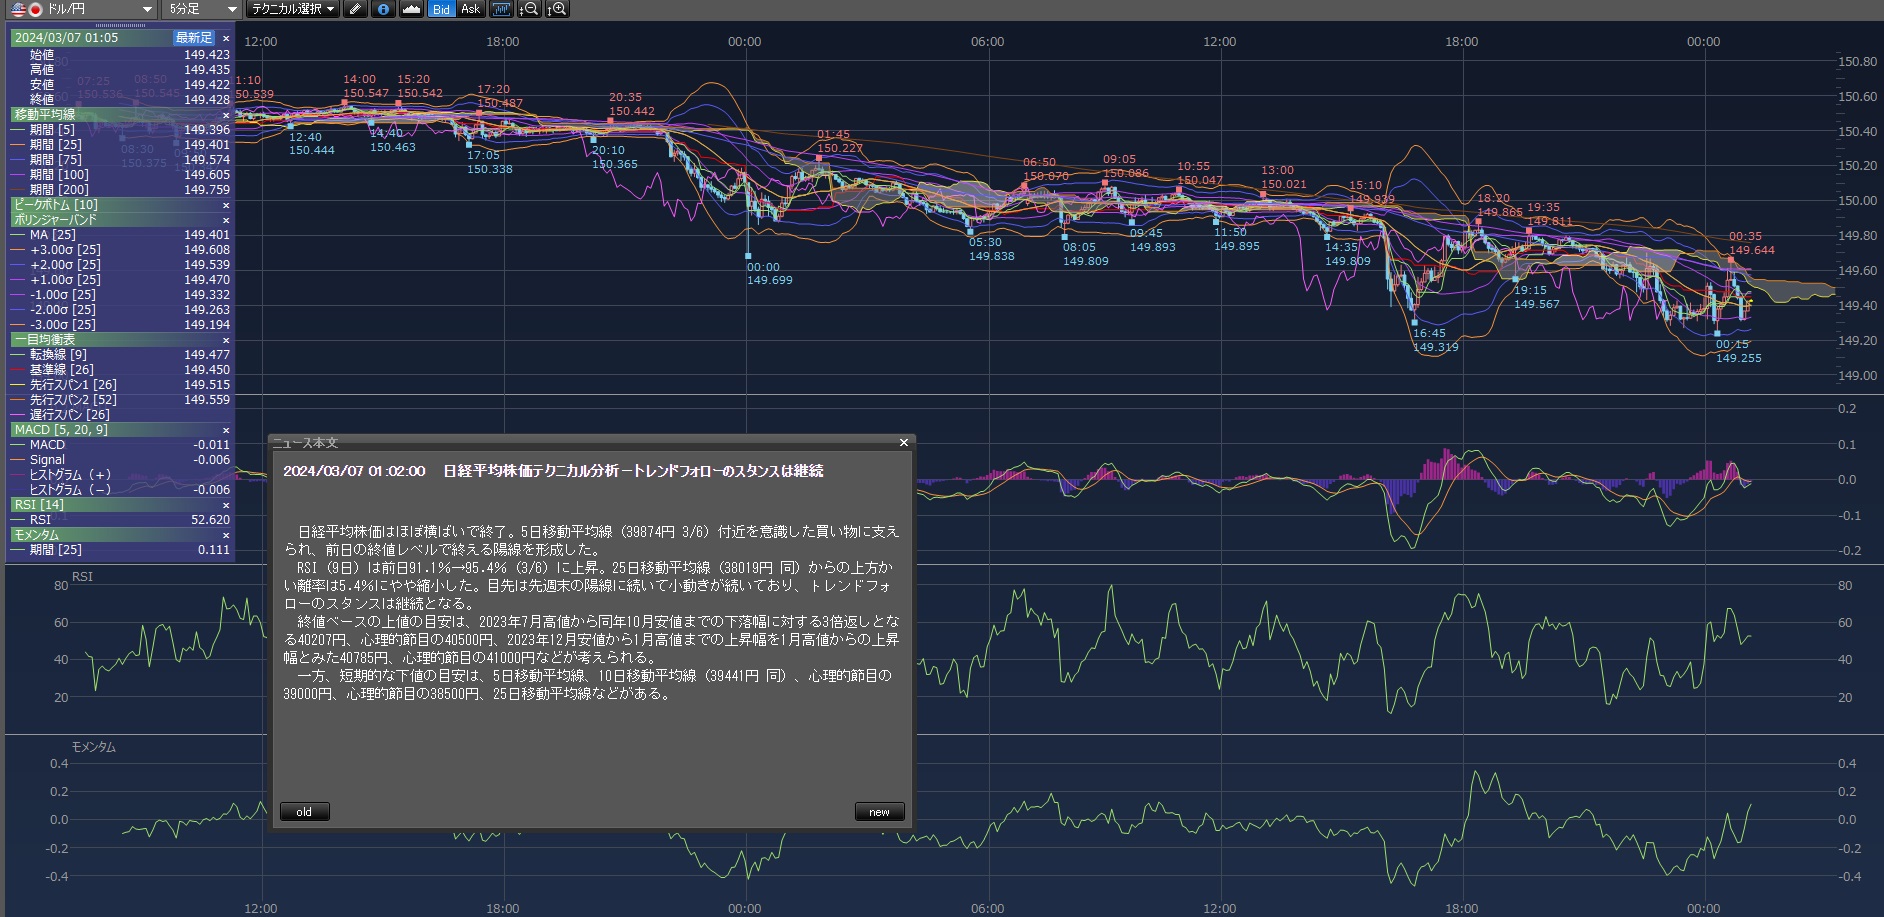The width and height of the screenshot is (1884, 917).
Task: Click the area chart type icon
Action: (x=411, y=9)
